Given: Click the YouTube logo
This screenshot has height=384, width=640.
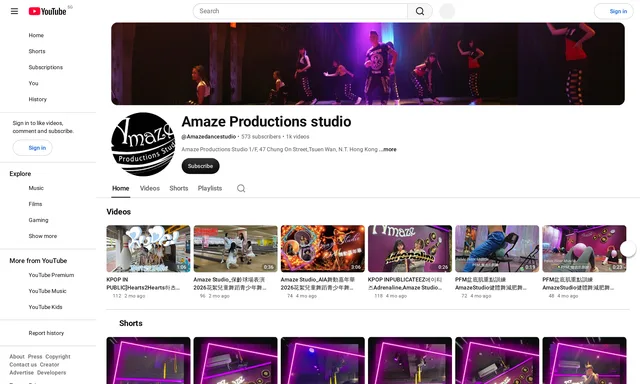Looking at the screenshot, I should coord(47,11).
